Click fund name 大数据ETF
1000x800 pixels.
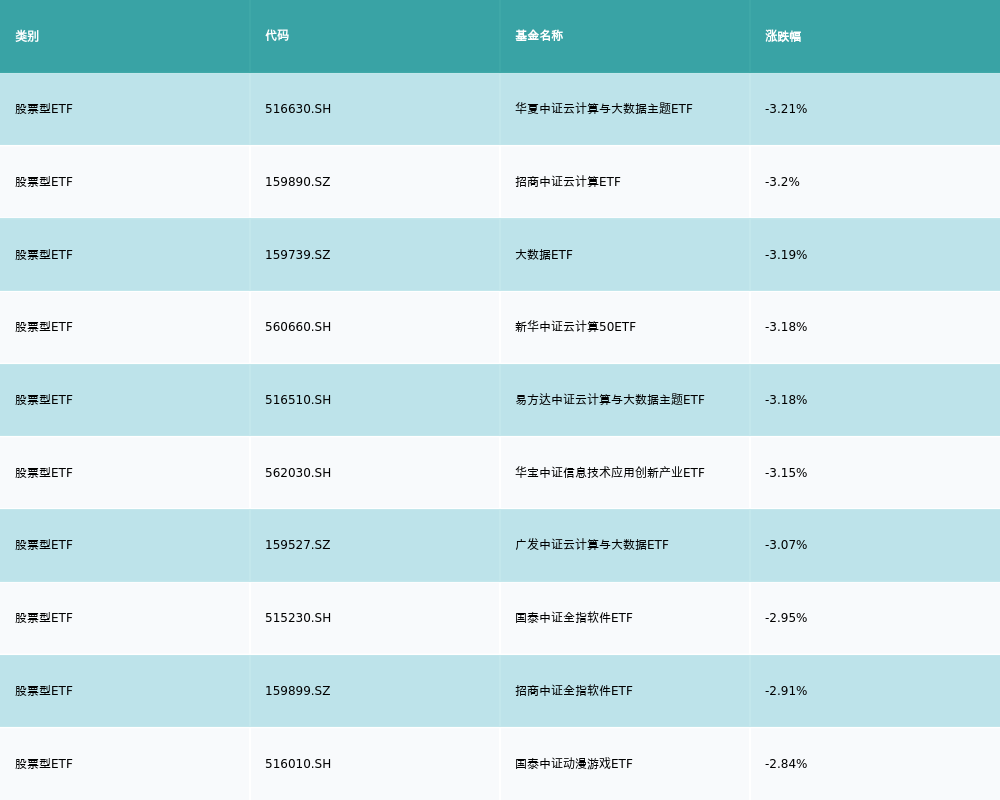point(544,255)
